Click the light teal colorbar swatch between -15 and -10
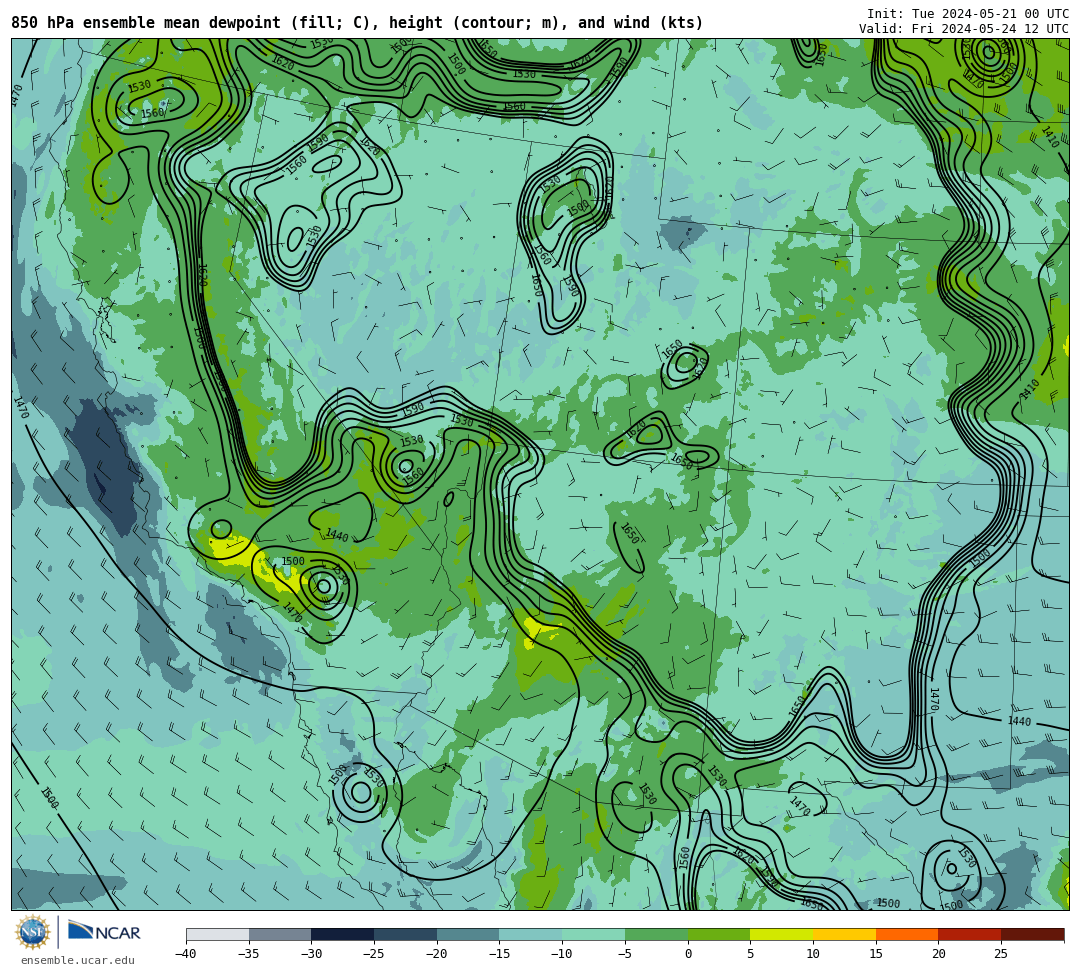 530,934
